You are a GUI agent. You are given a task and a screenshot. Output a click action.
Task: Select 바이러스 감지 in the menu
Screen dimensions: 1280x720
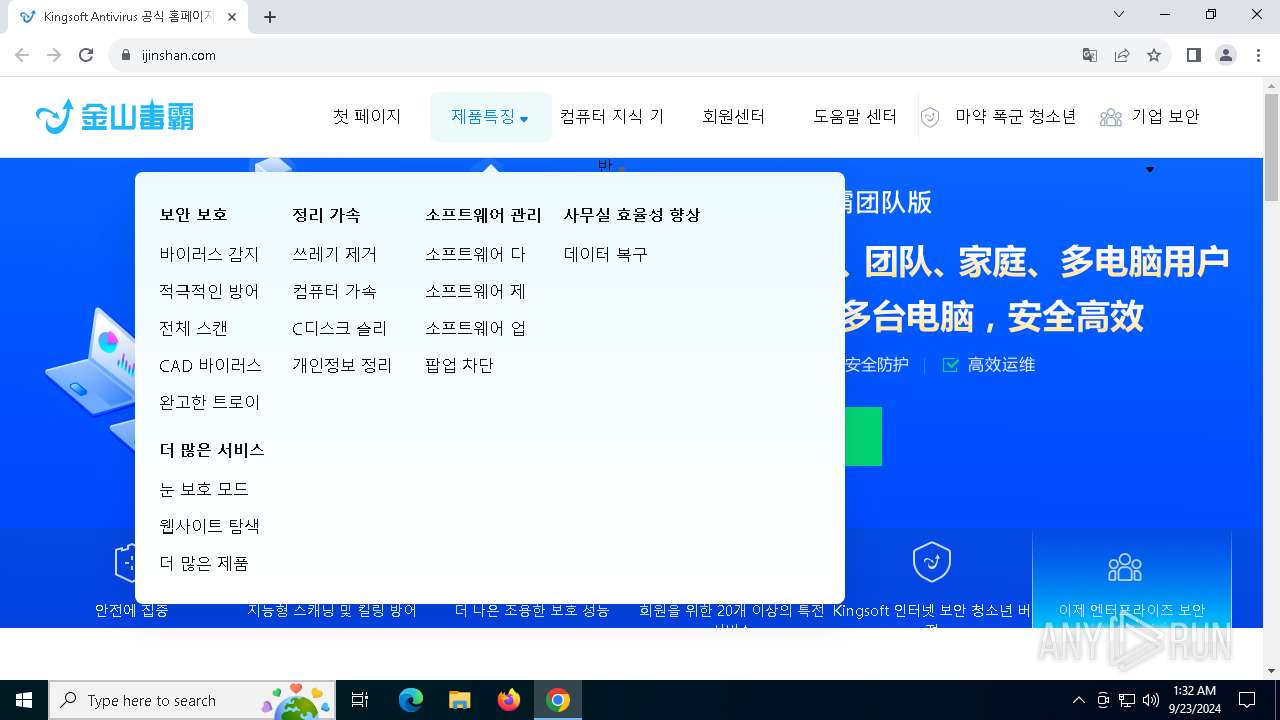[x=209, y=255]
